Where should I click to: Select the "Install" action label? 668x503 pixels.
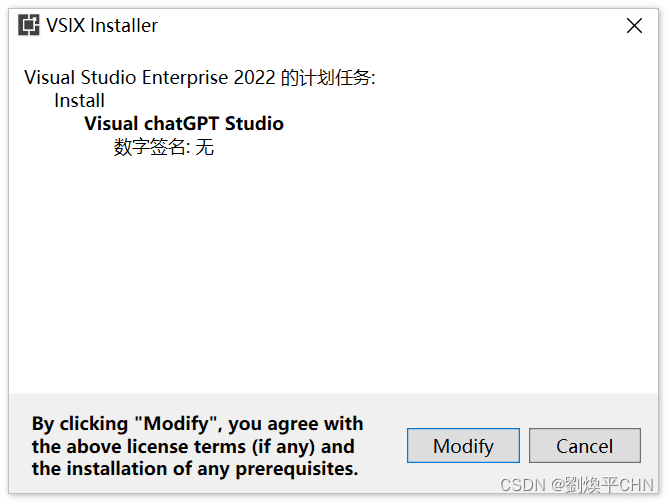point(79,101)
